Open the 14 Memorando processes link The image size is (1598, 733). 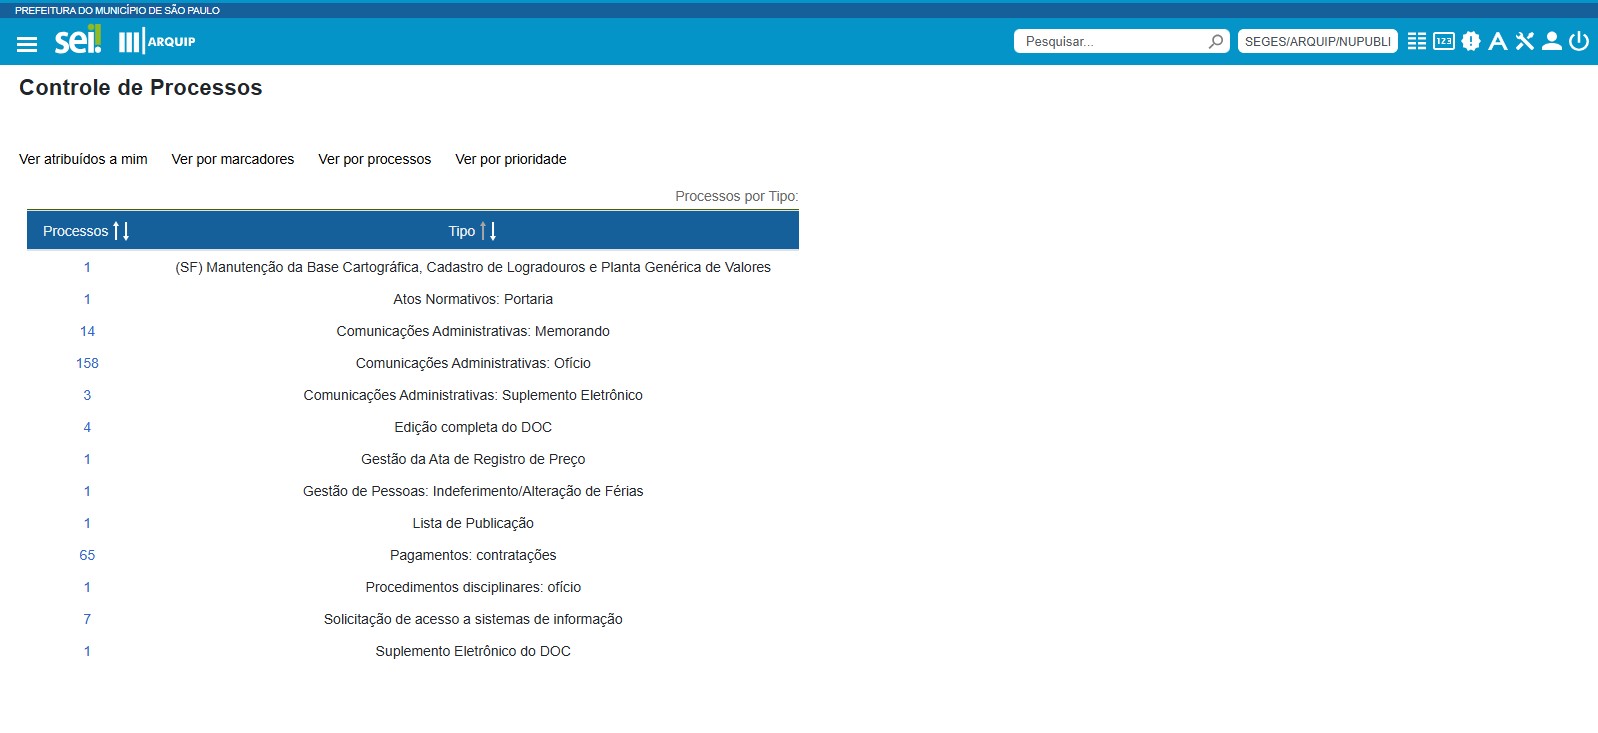pos(87,331)
